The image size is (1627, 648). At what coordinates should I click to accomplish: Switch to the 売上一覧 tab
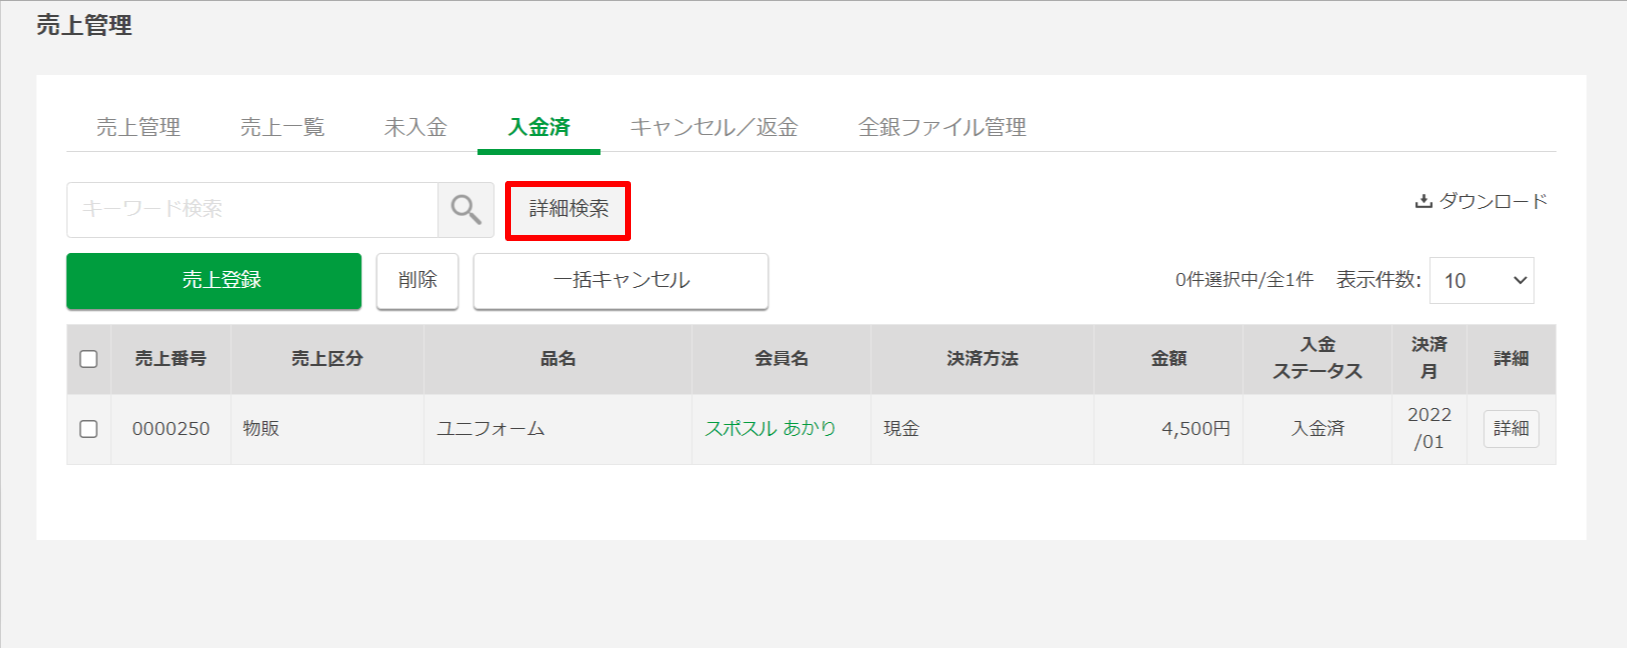point(283,127)
